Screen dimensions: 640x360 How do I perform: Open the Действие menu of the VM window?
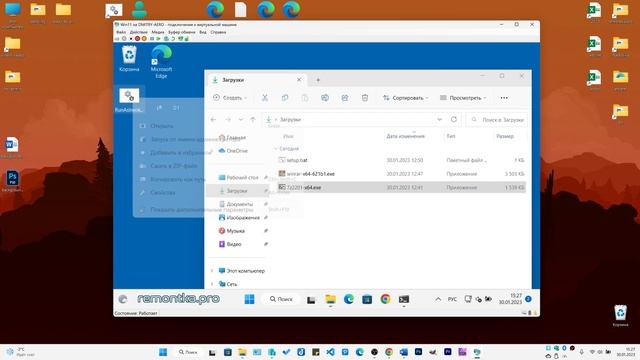[138, 32]
